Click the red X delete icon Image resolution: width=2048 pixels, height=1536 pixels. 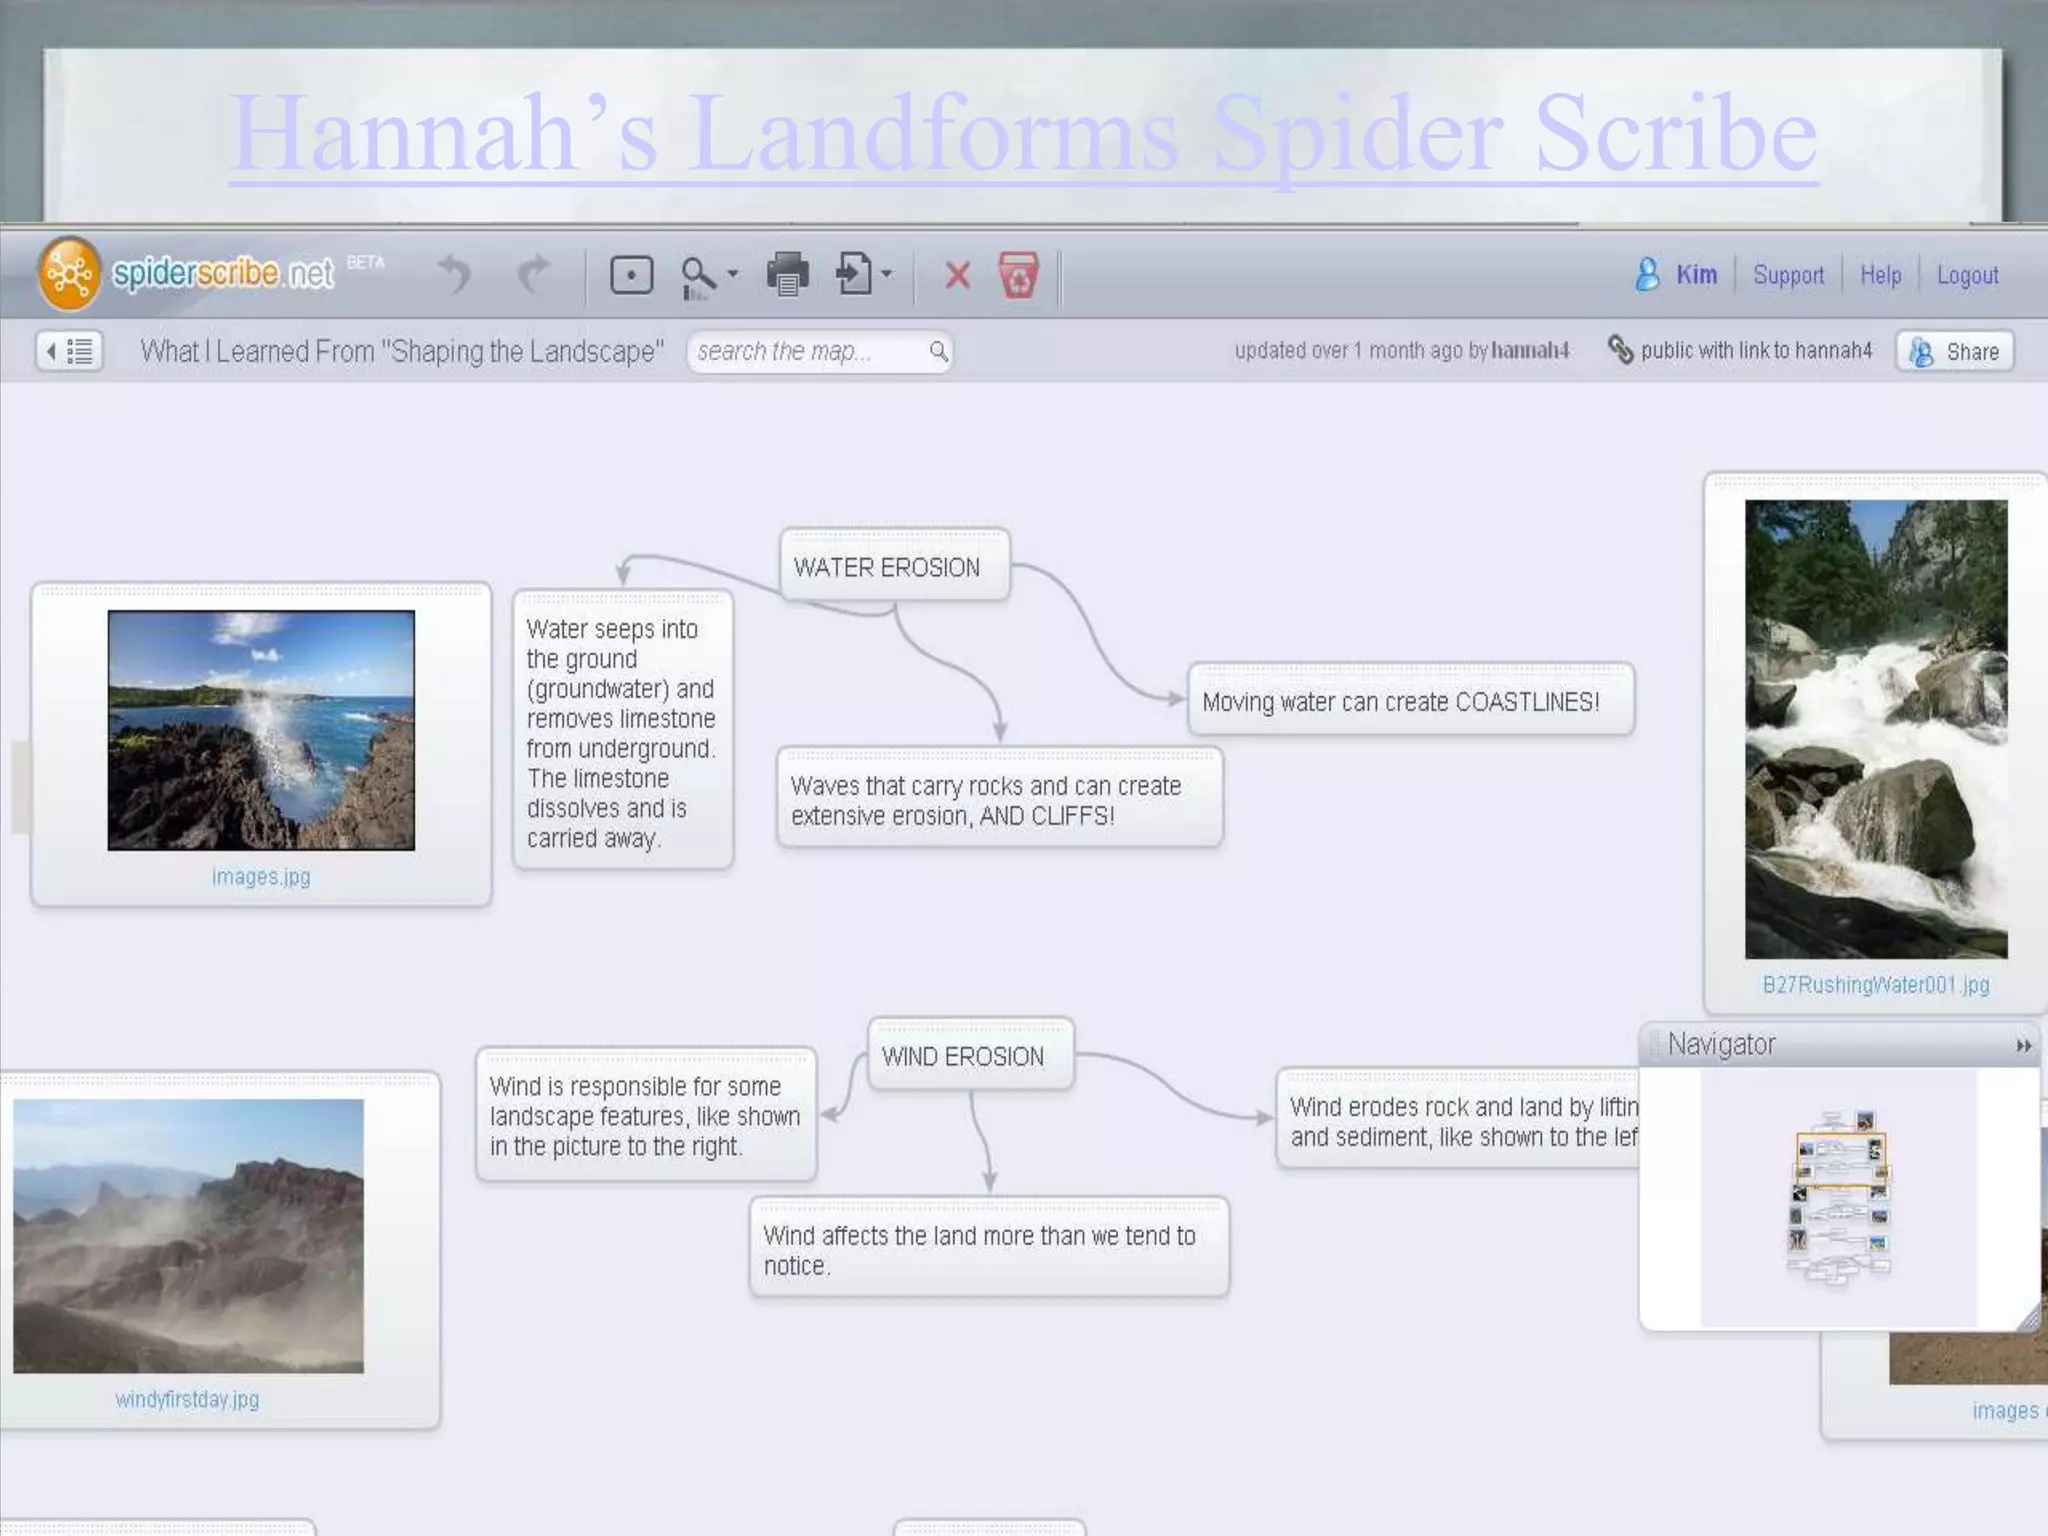pos(957,275)
